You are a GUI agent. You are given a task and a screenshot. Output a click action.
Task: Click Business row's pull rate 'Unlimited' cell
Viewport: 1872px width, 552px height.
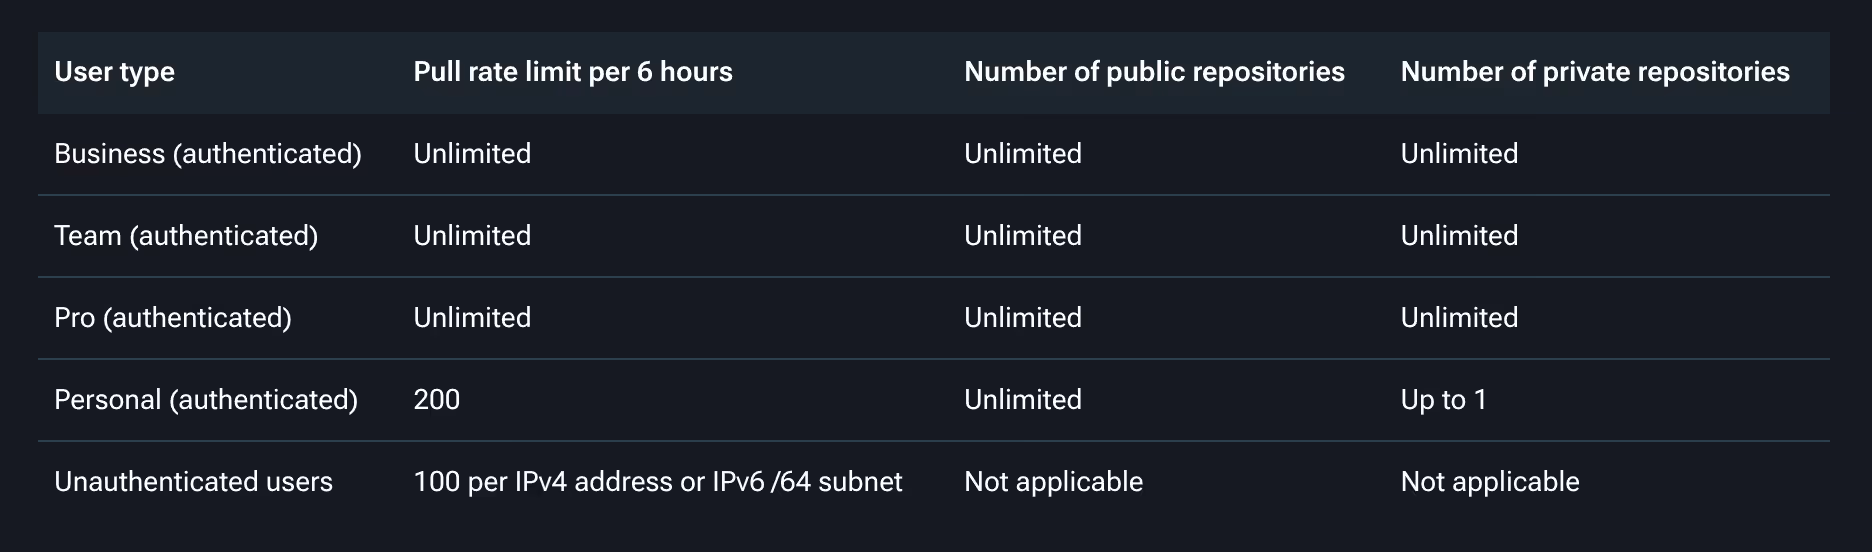click(x=472, y=154)
